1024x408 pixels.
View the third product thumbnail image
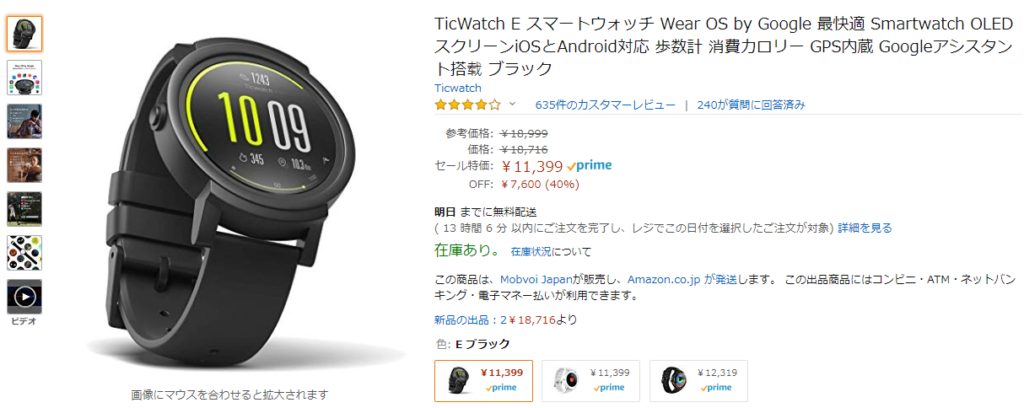click(x=25, y=121)
